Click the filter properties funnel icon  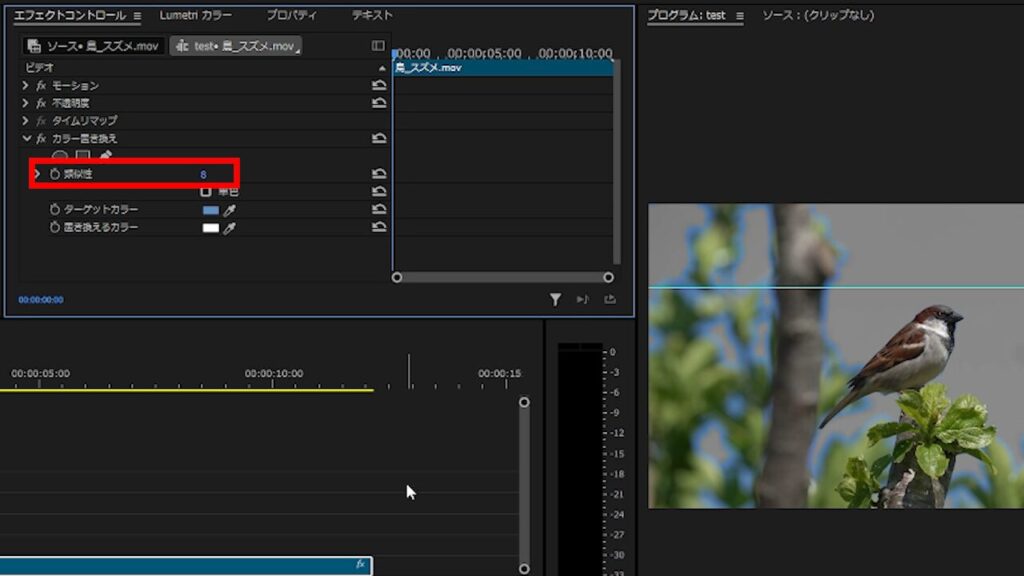coord(555,299)
